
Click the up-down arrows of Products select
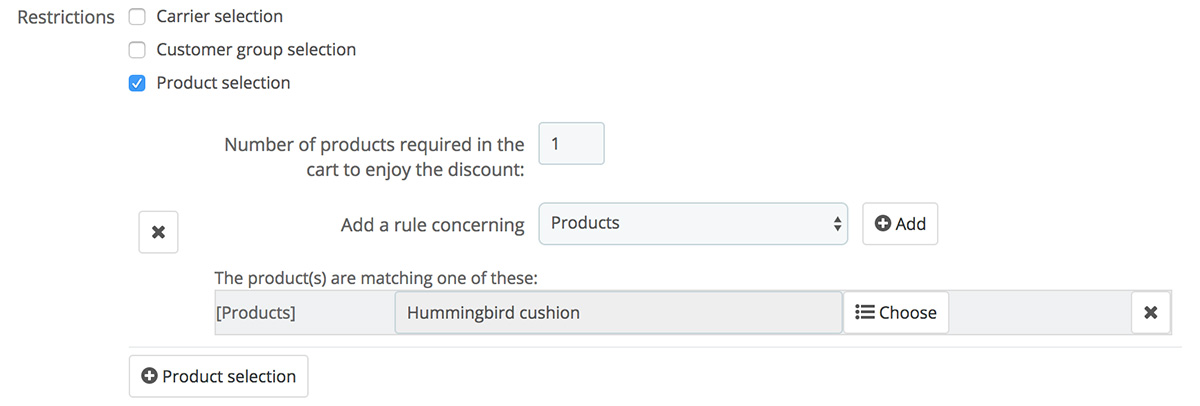(838, 224)
